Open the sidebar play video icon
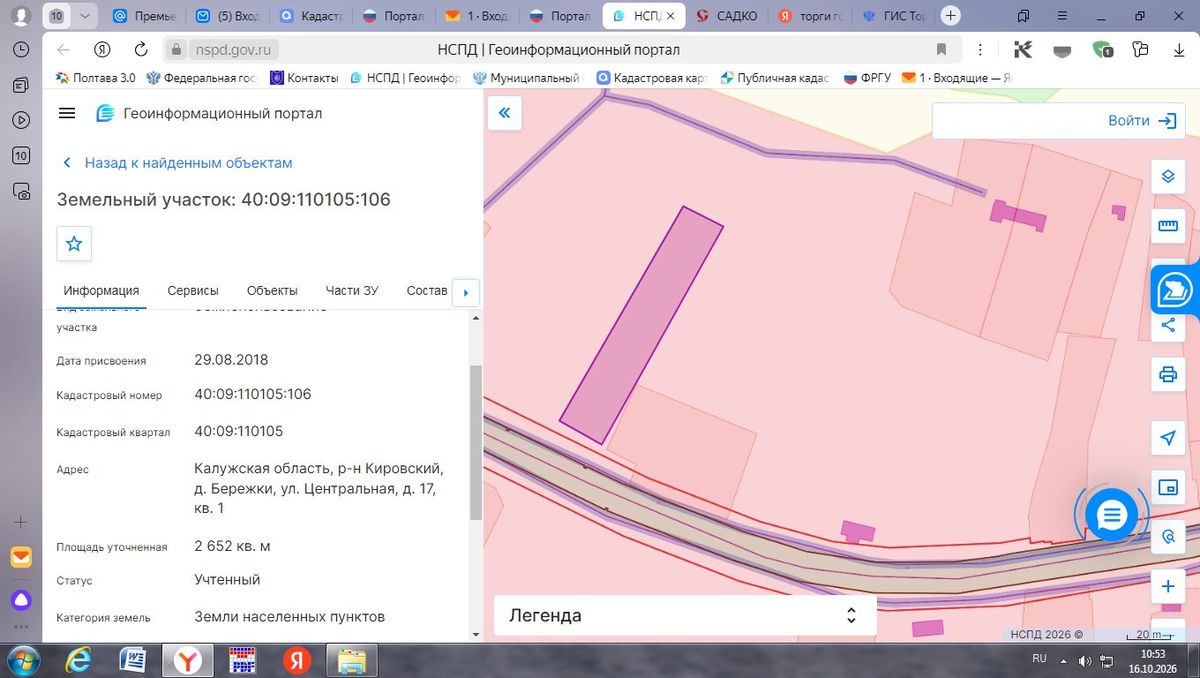 click(x=21, y=120)
